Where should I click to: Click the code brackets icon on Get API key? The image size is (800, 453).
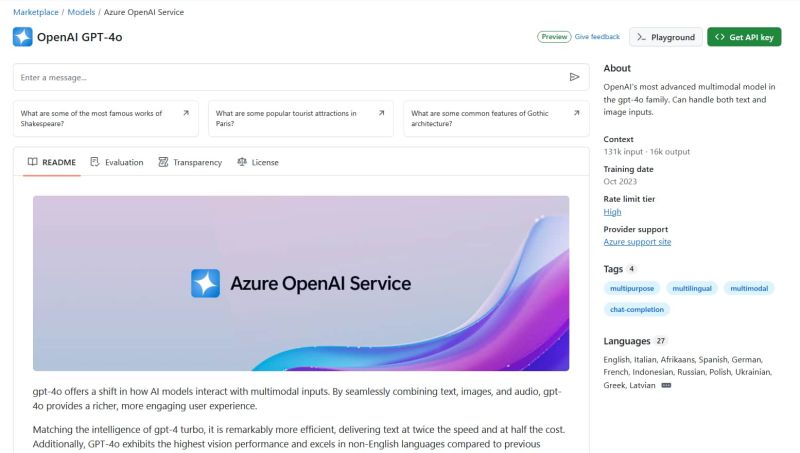pyautogui.click(x=720, y=37)
